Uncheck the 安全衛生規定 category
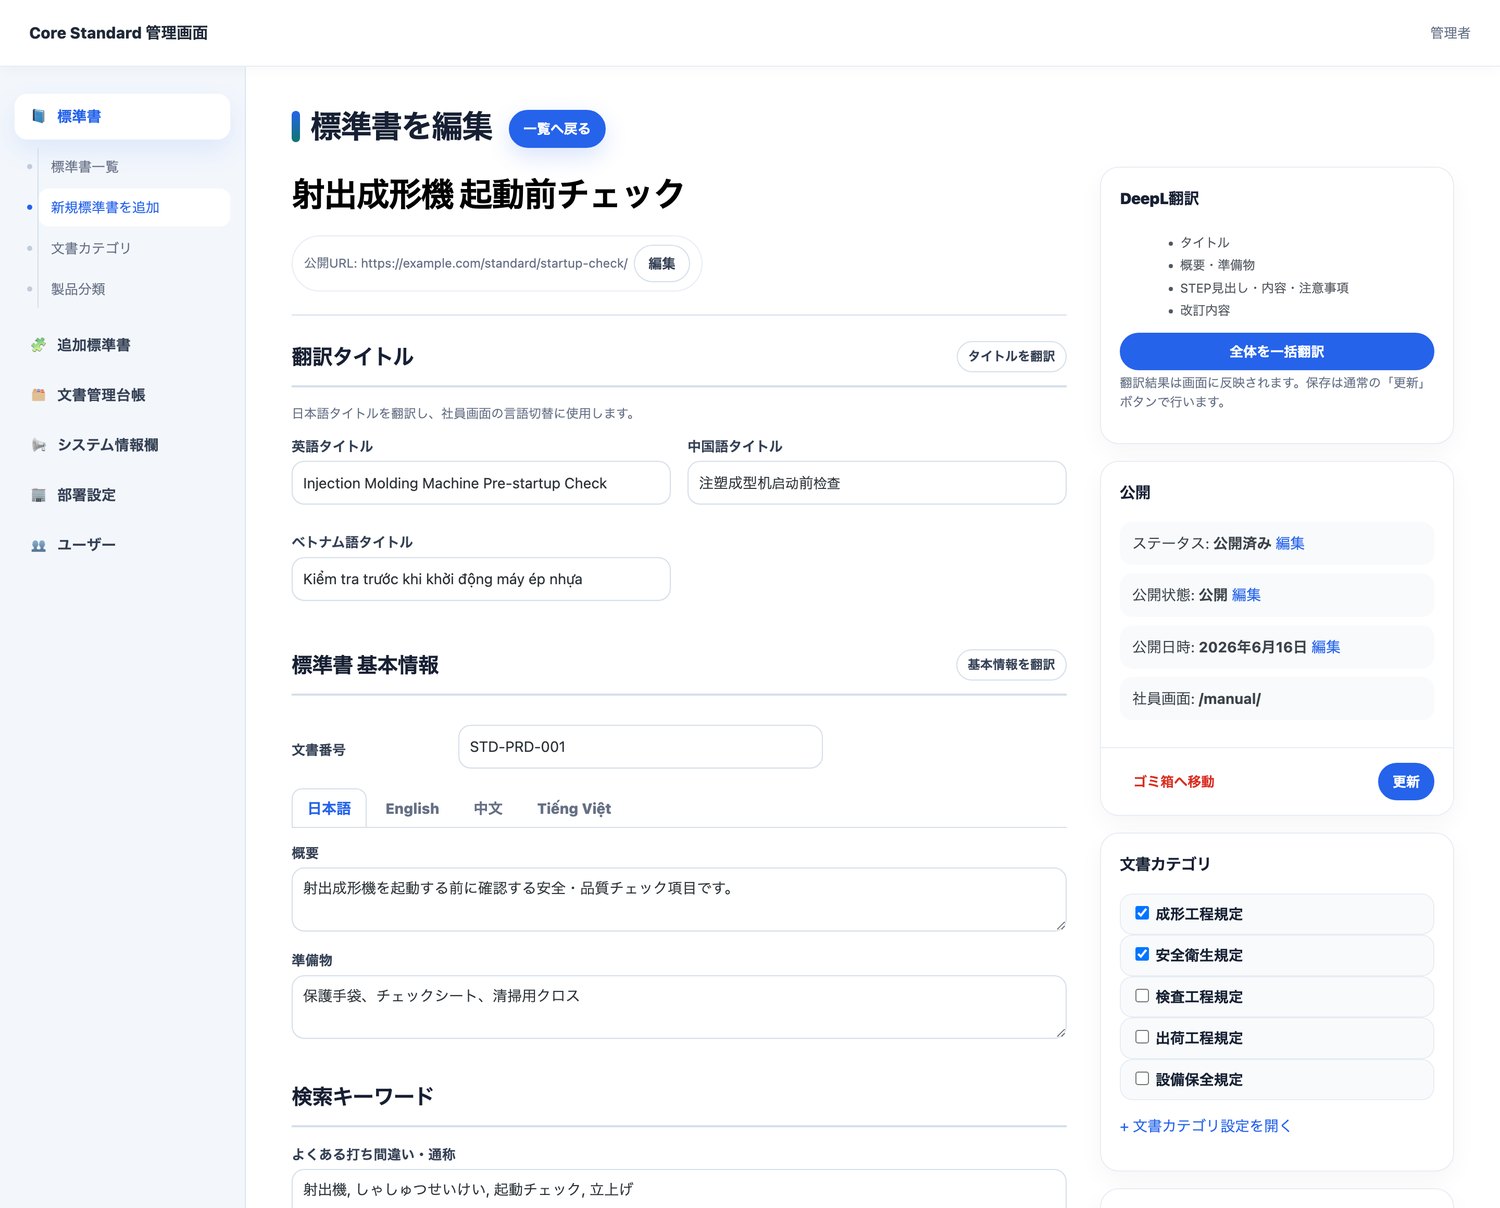1500x1208 pixels. pyautogui.click(x=1142, y=954)
